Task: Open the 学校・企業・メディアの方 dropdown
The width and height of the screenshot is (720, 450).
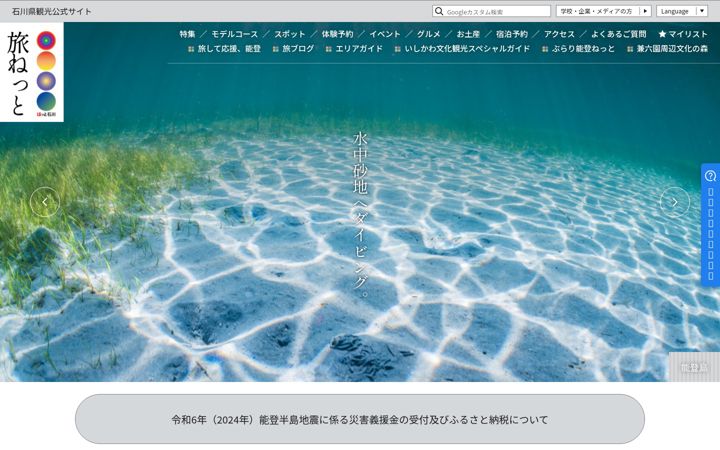Action: 603,11
